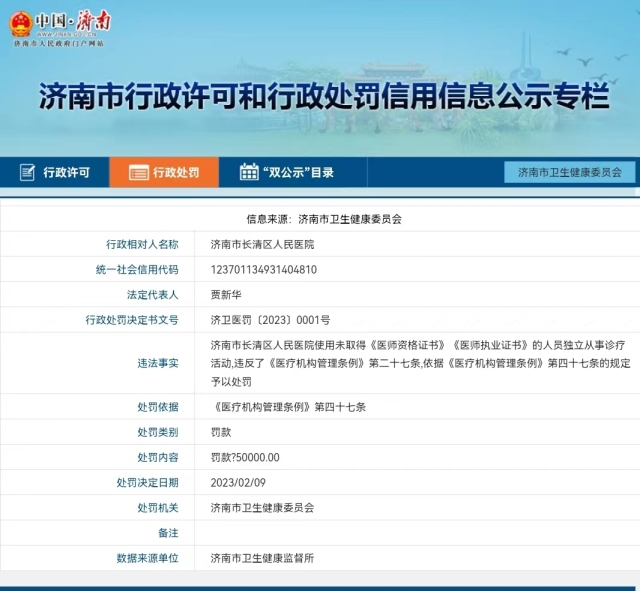Click the 行政处罚决定书文号 label
The image size is (640, 591).
pos(132,320)
